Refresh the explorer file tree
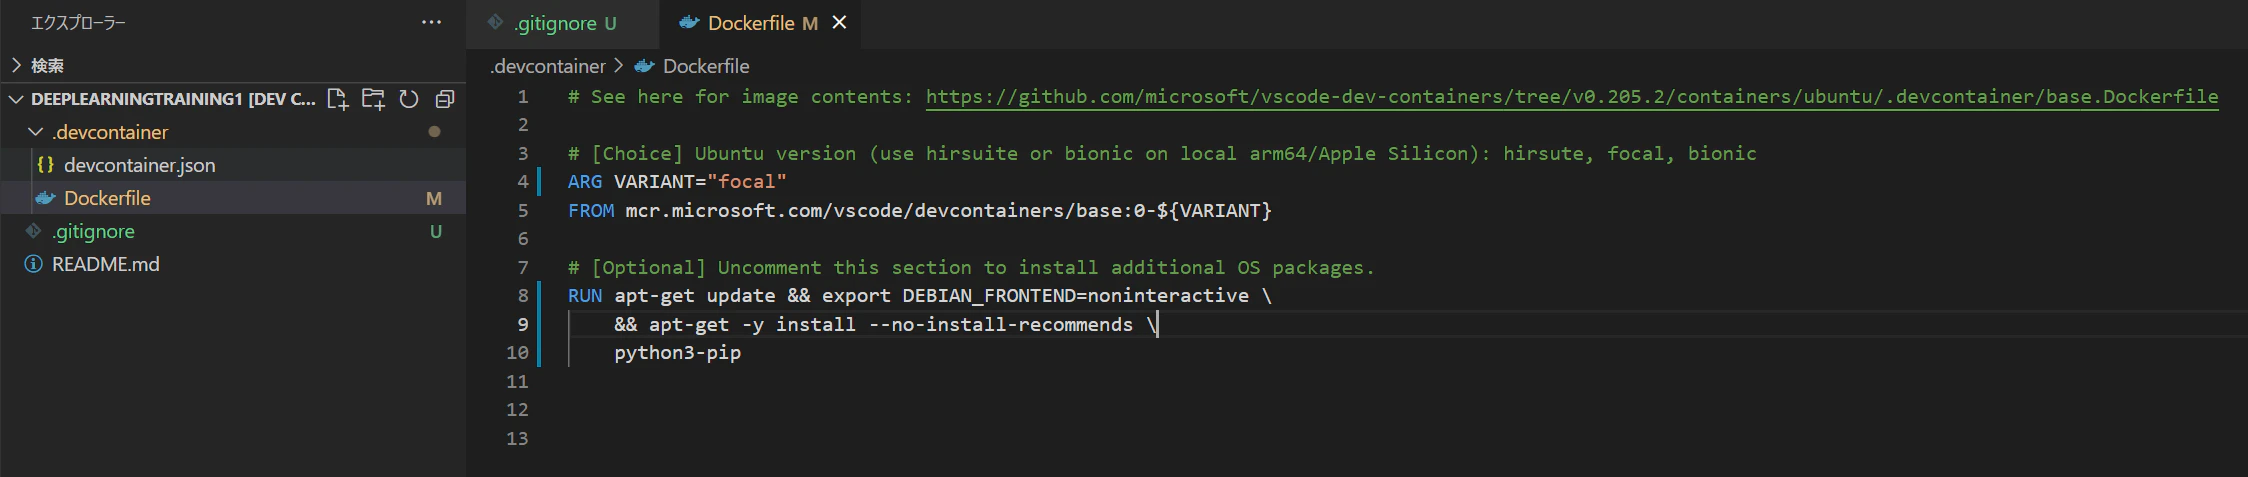 (409, 99)
